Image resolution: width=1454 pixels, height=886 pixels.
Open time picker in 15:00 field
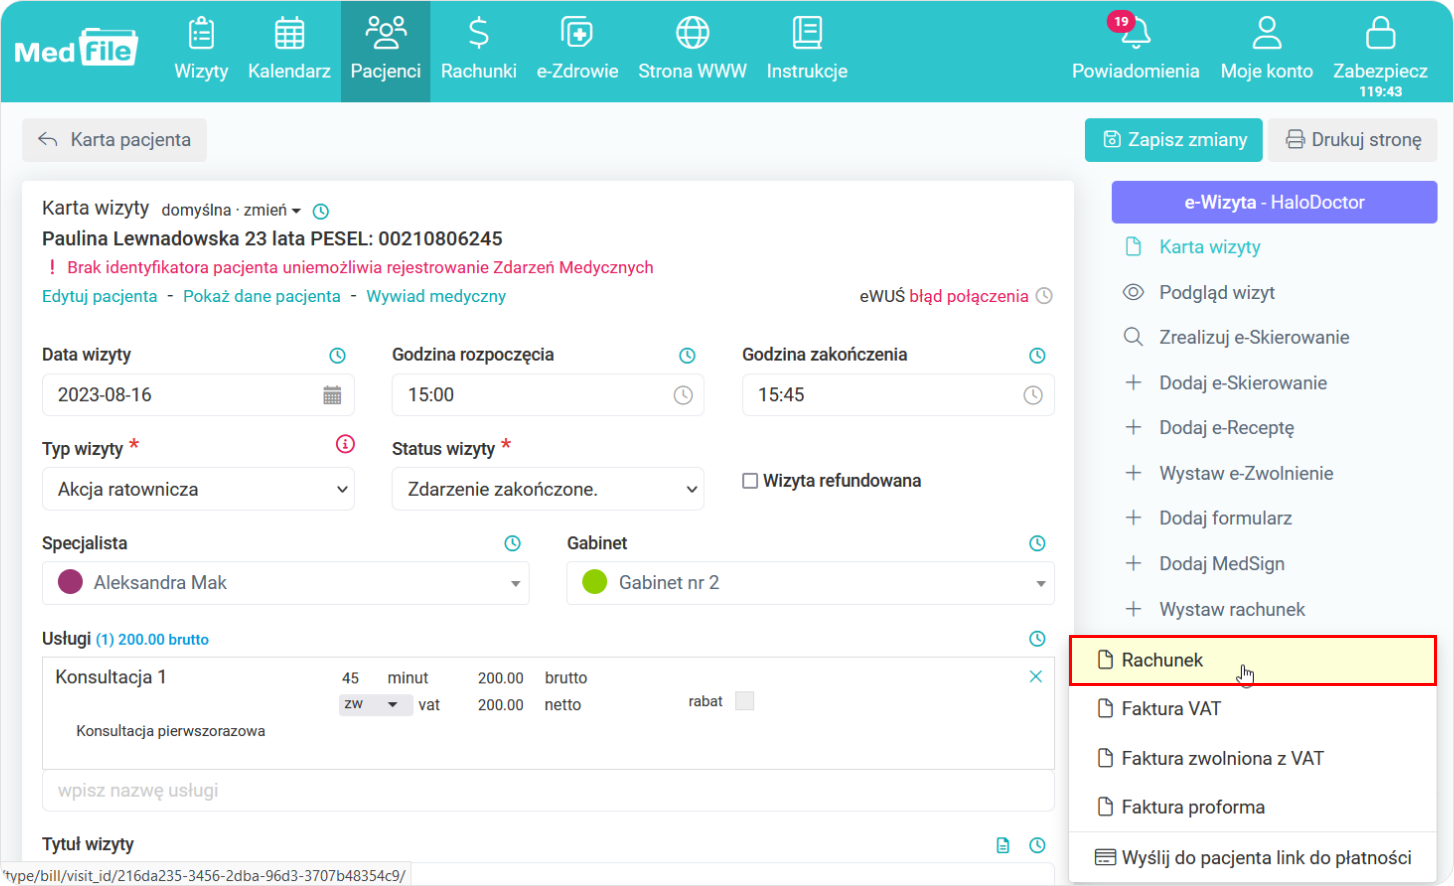(x=683, y=395)
